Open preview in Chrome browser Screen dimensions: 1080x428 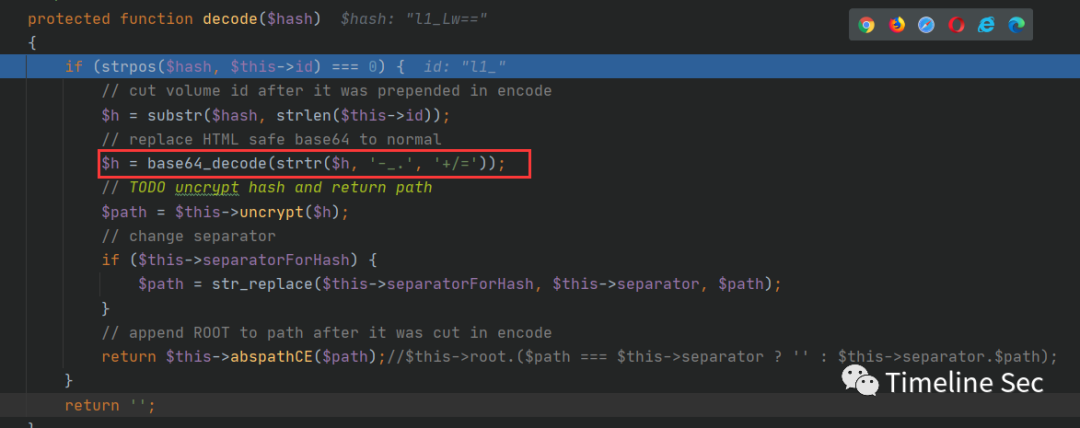pyautogui.click(x=867, y=25)
